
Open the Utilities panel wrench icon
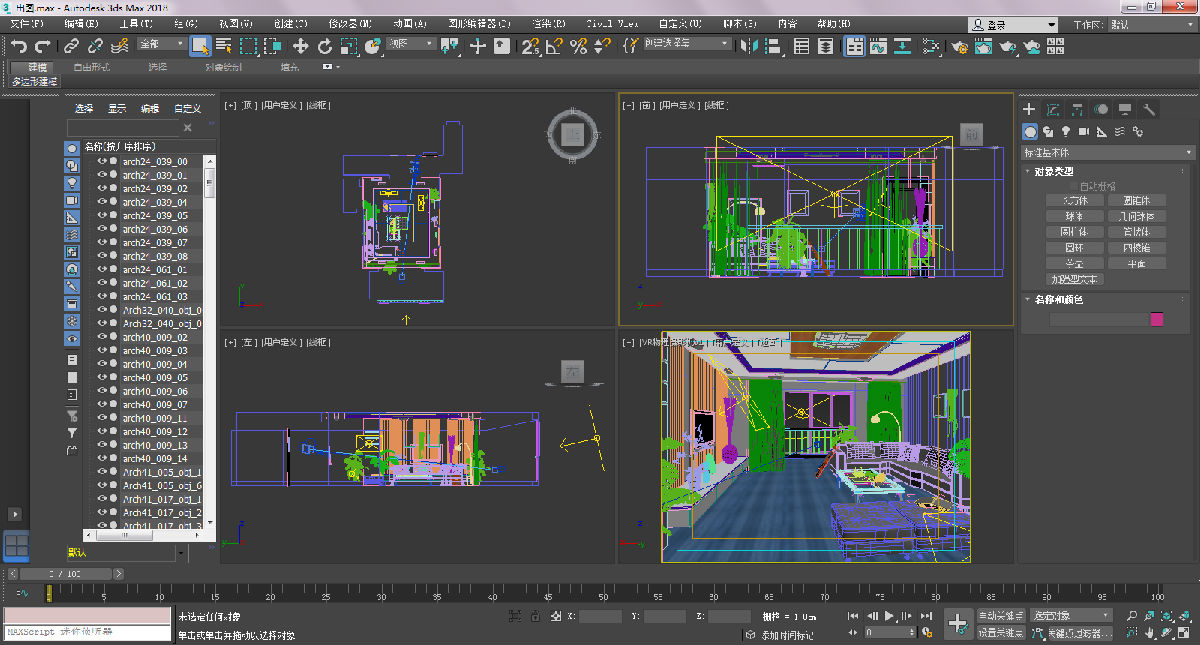point(1150,109)
